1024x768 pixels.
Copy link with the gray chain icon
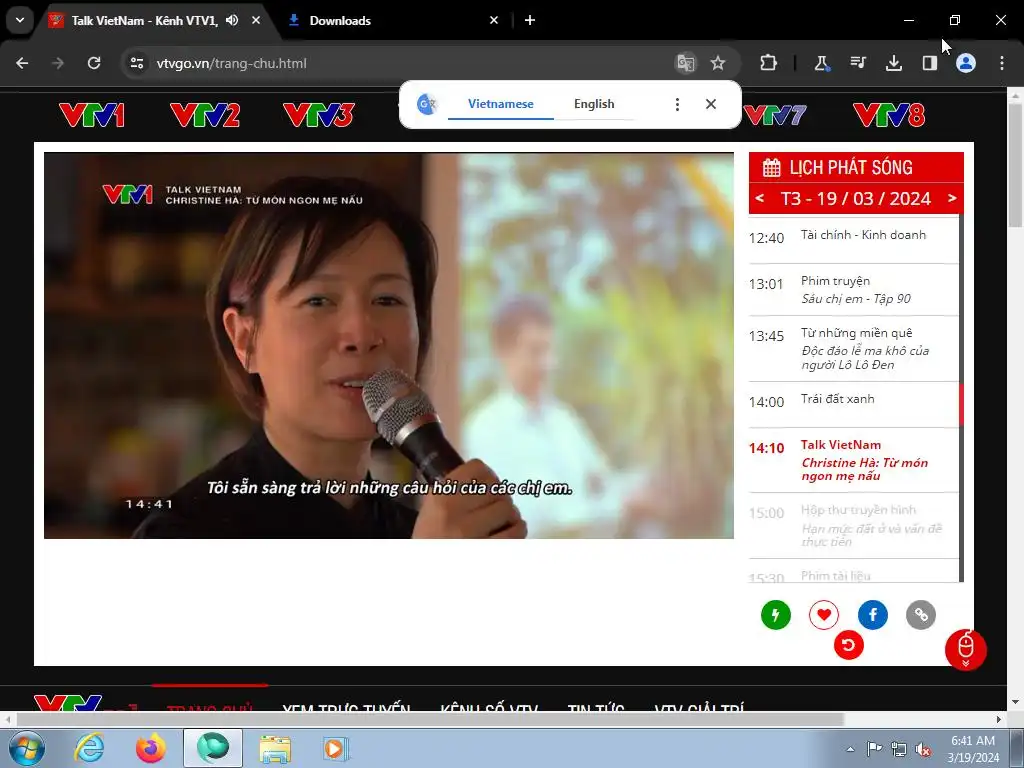point(921,615)
